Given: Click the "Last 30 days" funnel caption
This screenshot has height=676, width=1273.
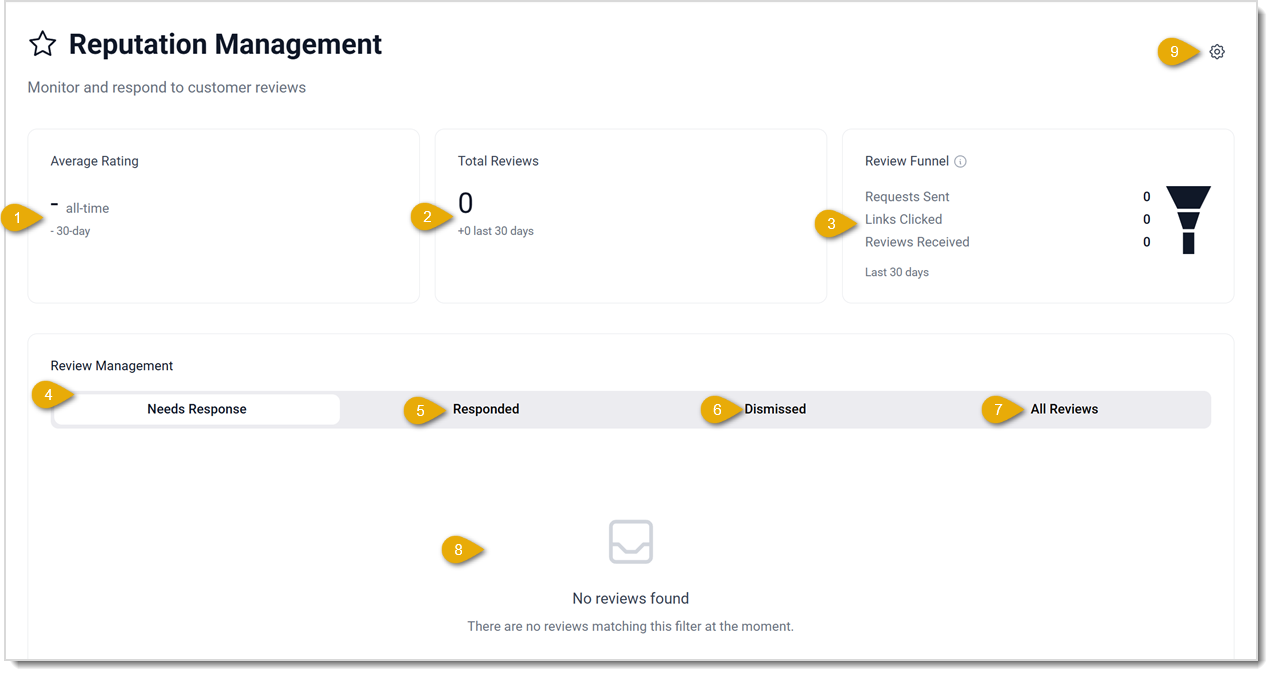Looking at the screenshot, I should point(897,272).
